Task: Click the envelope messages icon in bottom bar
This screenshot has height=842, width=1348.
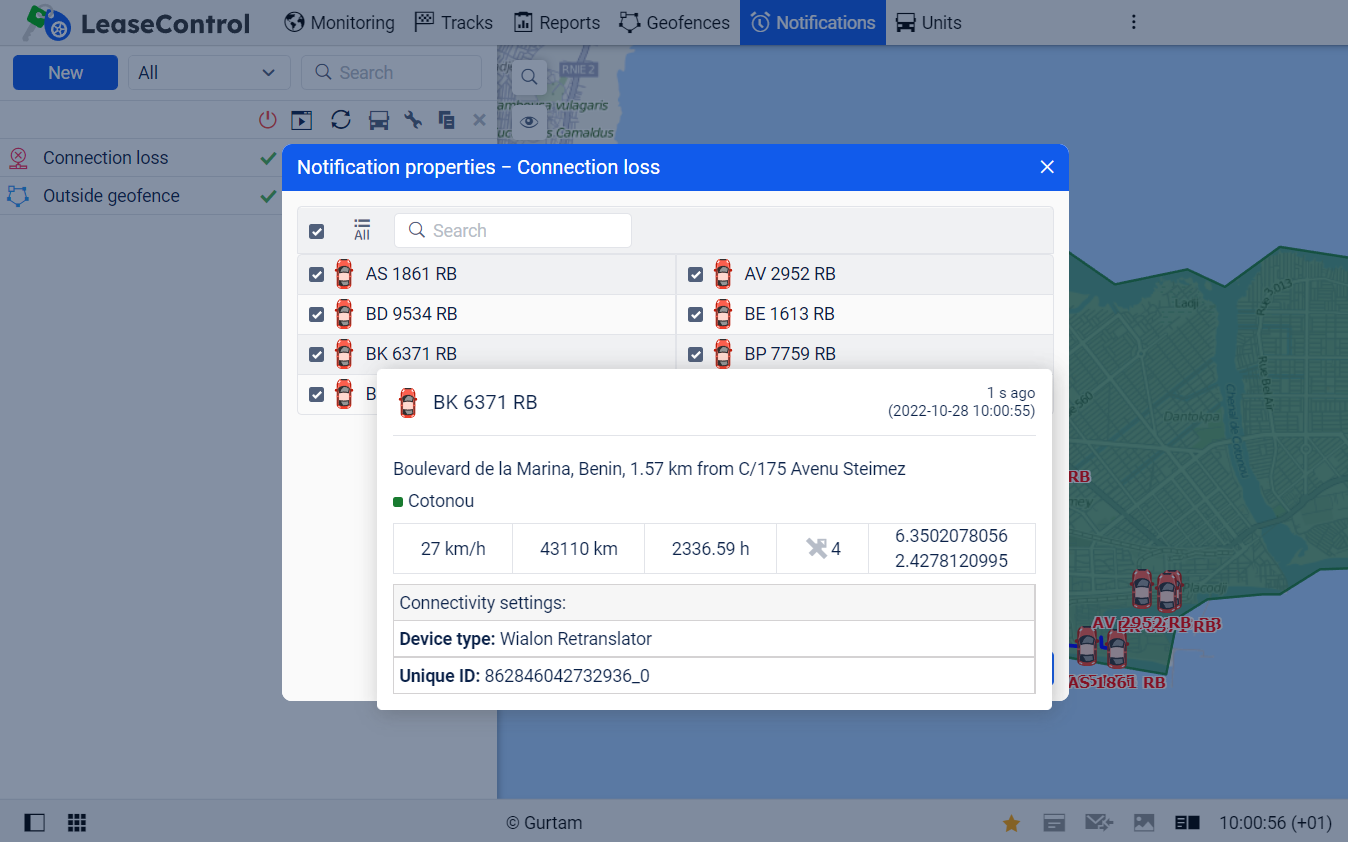Action: (x=1098, y=823)
